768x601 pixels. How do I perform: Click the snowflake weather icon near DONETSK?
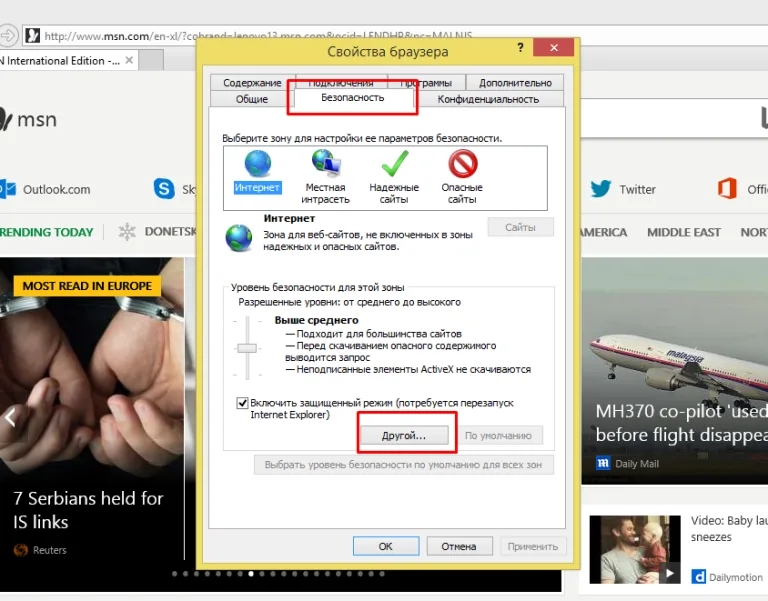click(127, 232)
